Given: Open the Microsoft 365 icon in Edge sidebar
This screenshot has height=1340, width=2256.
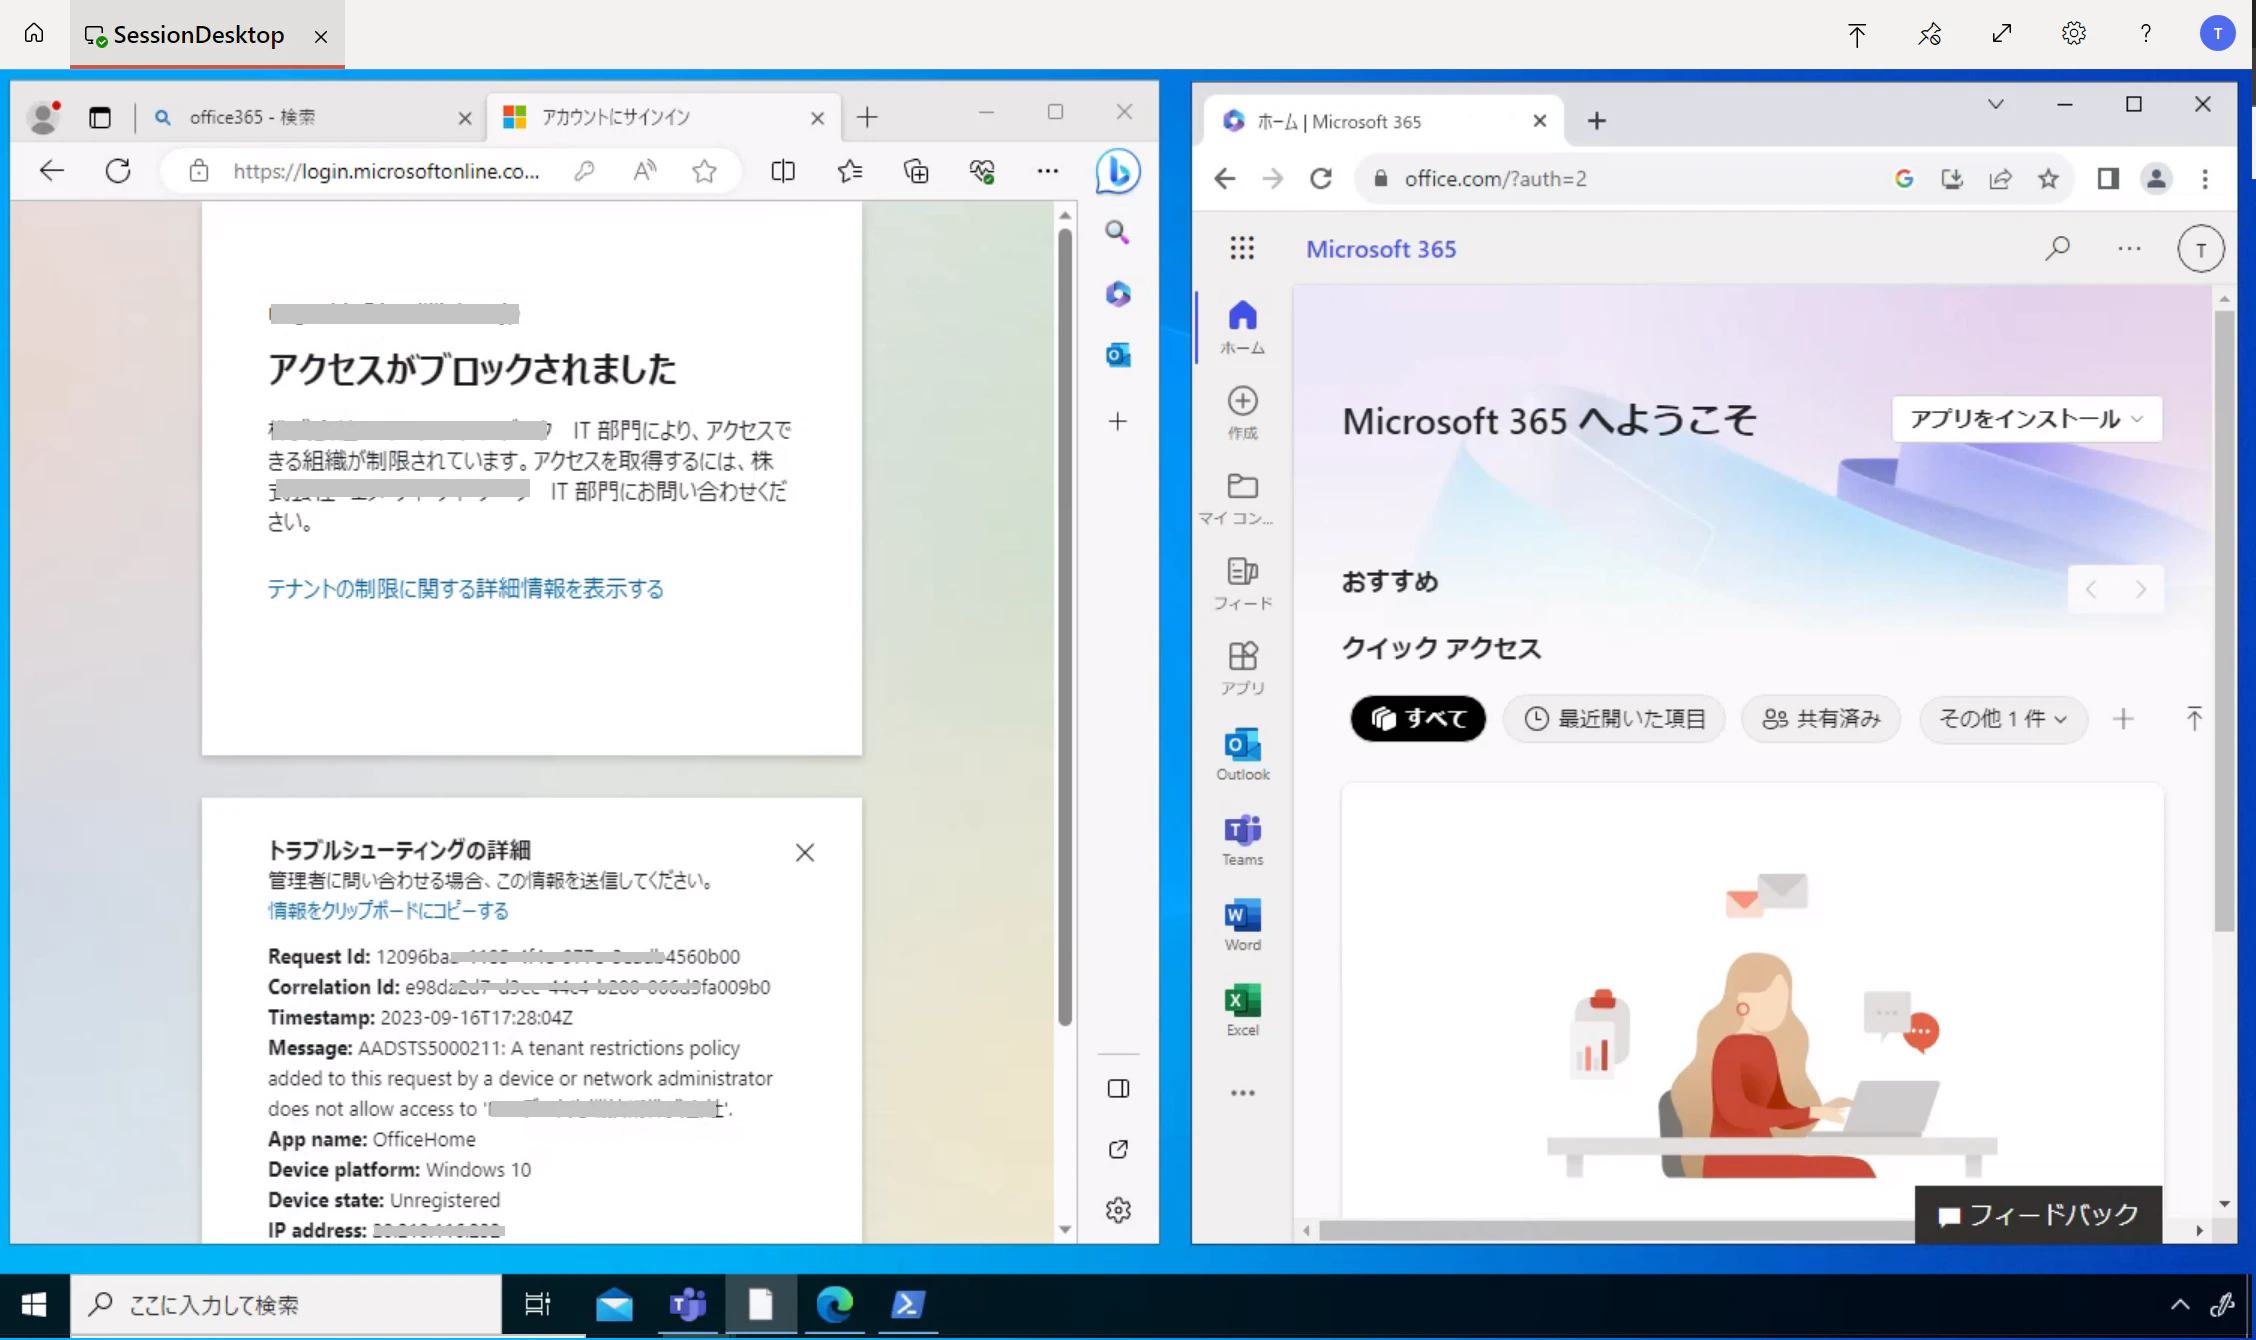Looking at the screenshot, I should tap(1118, 294).
